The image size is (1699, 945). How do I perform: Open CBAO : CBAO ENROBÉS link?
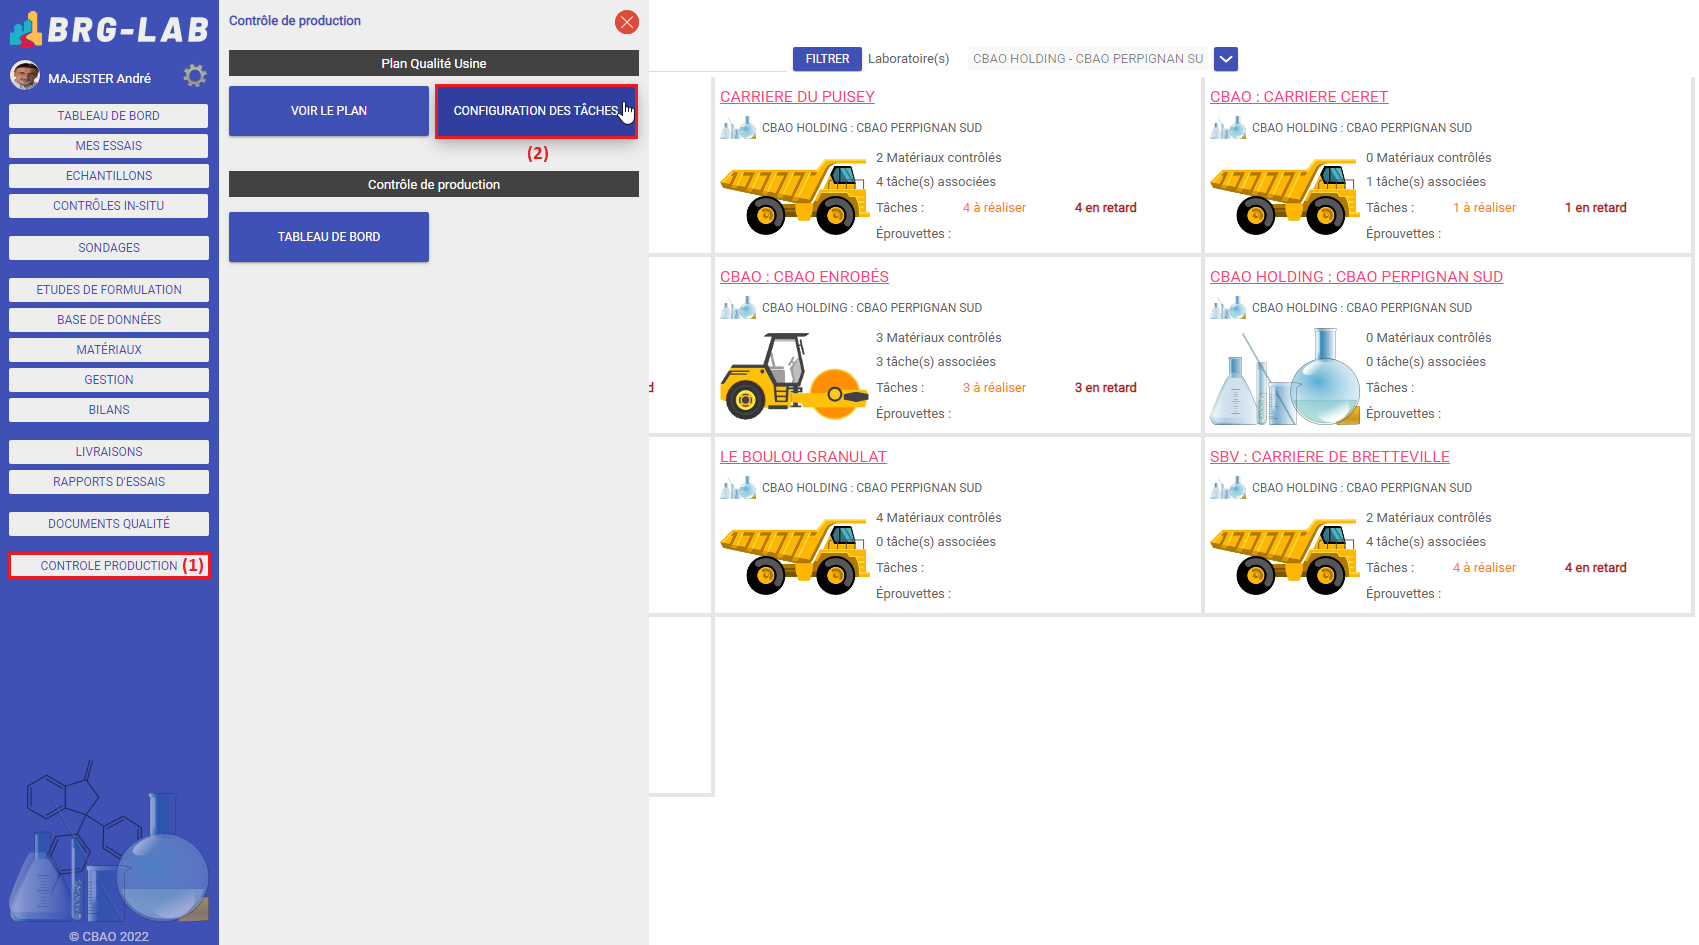click(804, 277)
